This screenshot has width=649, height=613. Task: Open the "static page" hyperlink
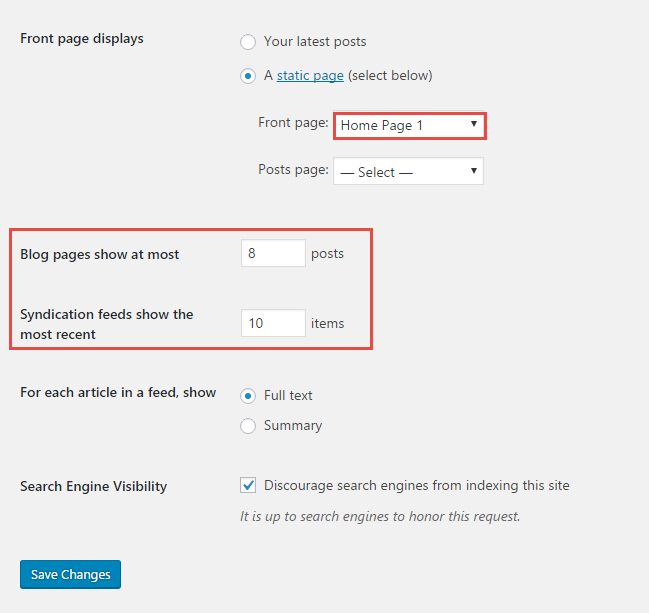coord(310,75)
